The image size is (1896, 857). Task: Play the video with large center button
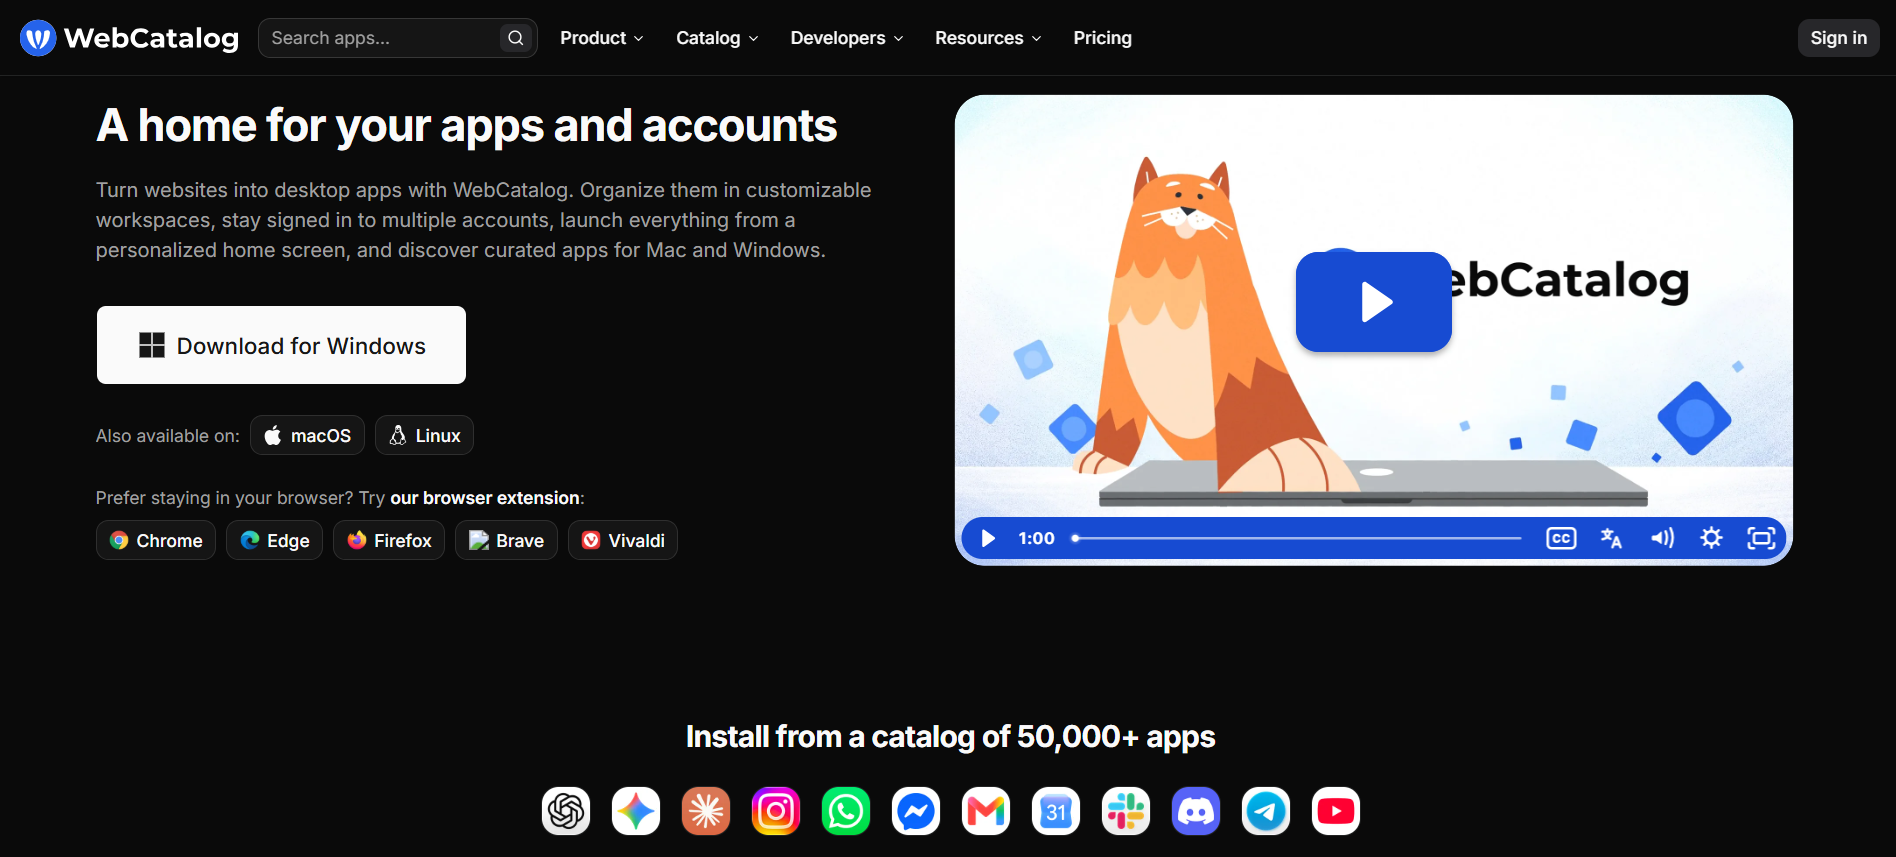(x=1374, y=301)
